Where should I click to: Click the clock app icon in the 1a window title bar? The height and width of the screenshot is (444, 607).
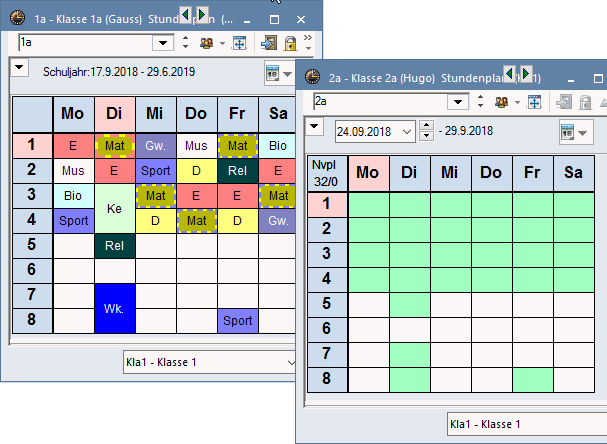[x=17, y=18]
